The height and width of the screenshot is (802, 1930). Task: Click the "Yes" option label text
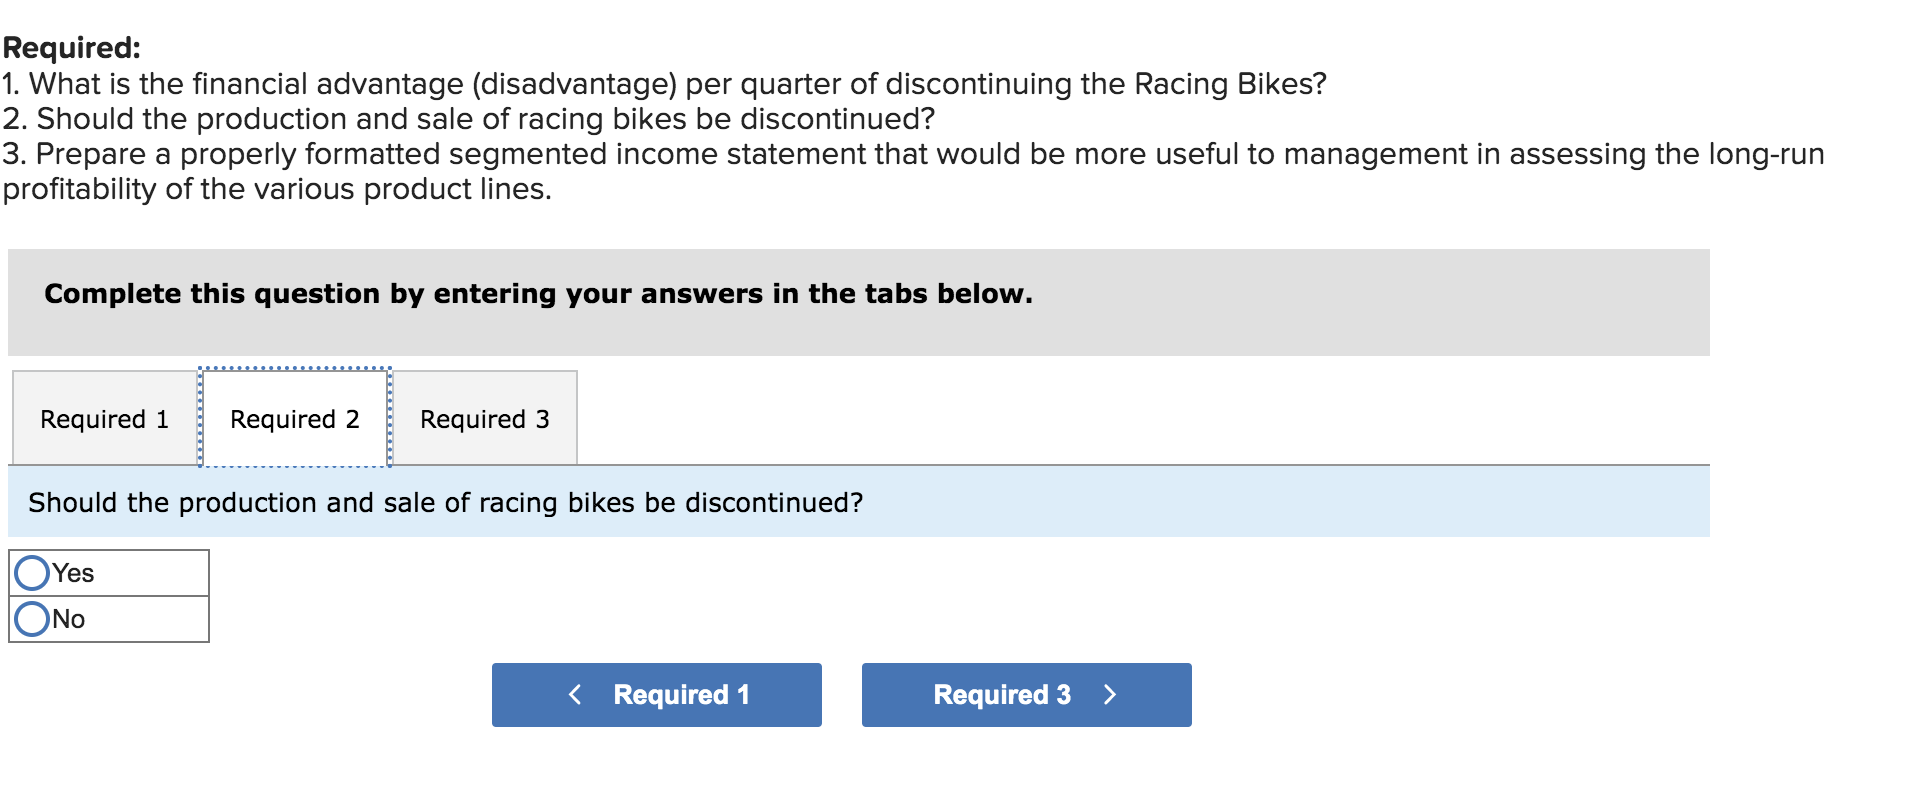point(73,573)
